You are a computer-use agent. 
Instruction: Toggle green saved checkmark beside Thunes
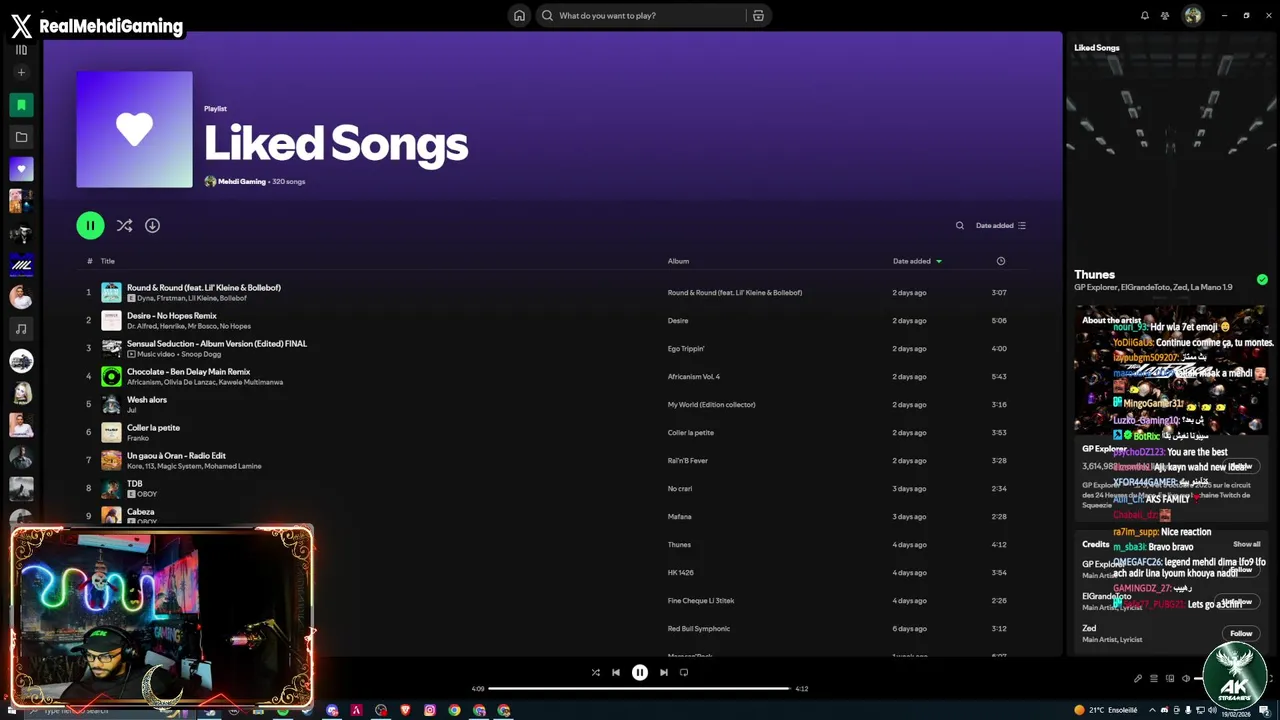(x=1262, y=280)
